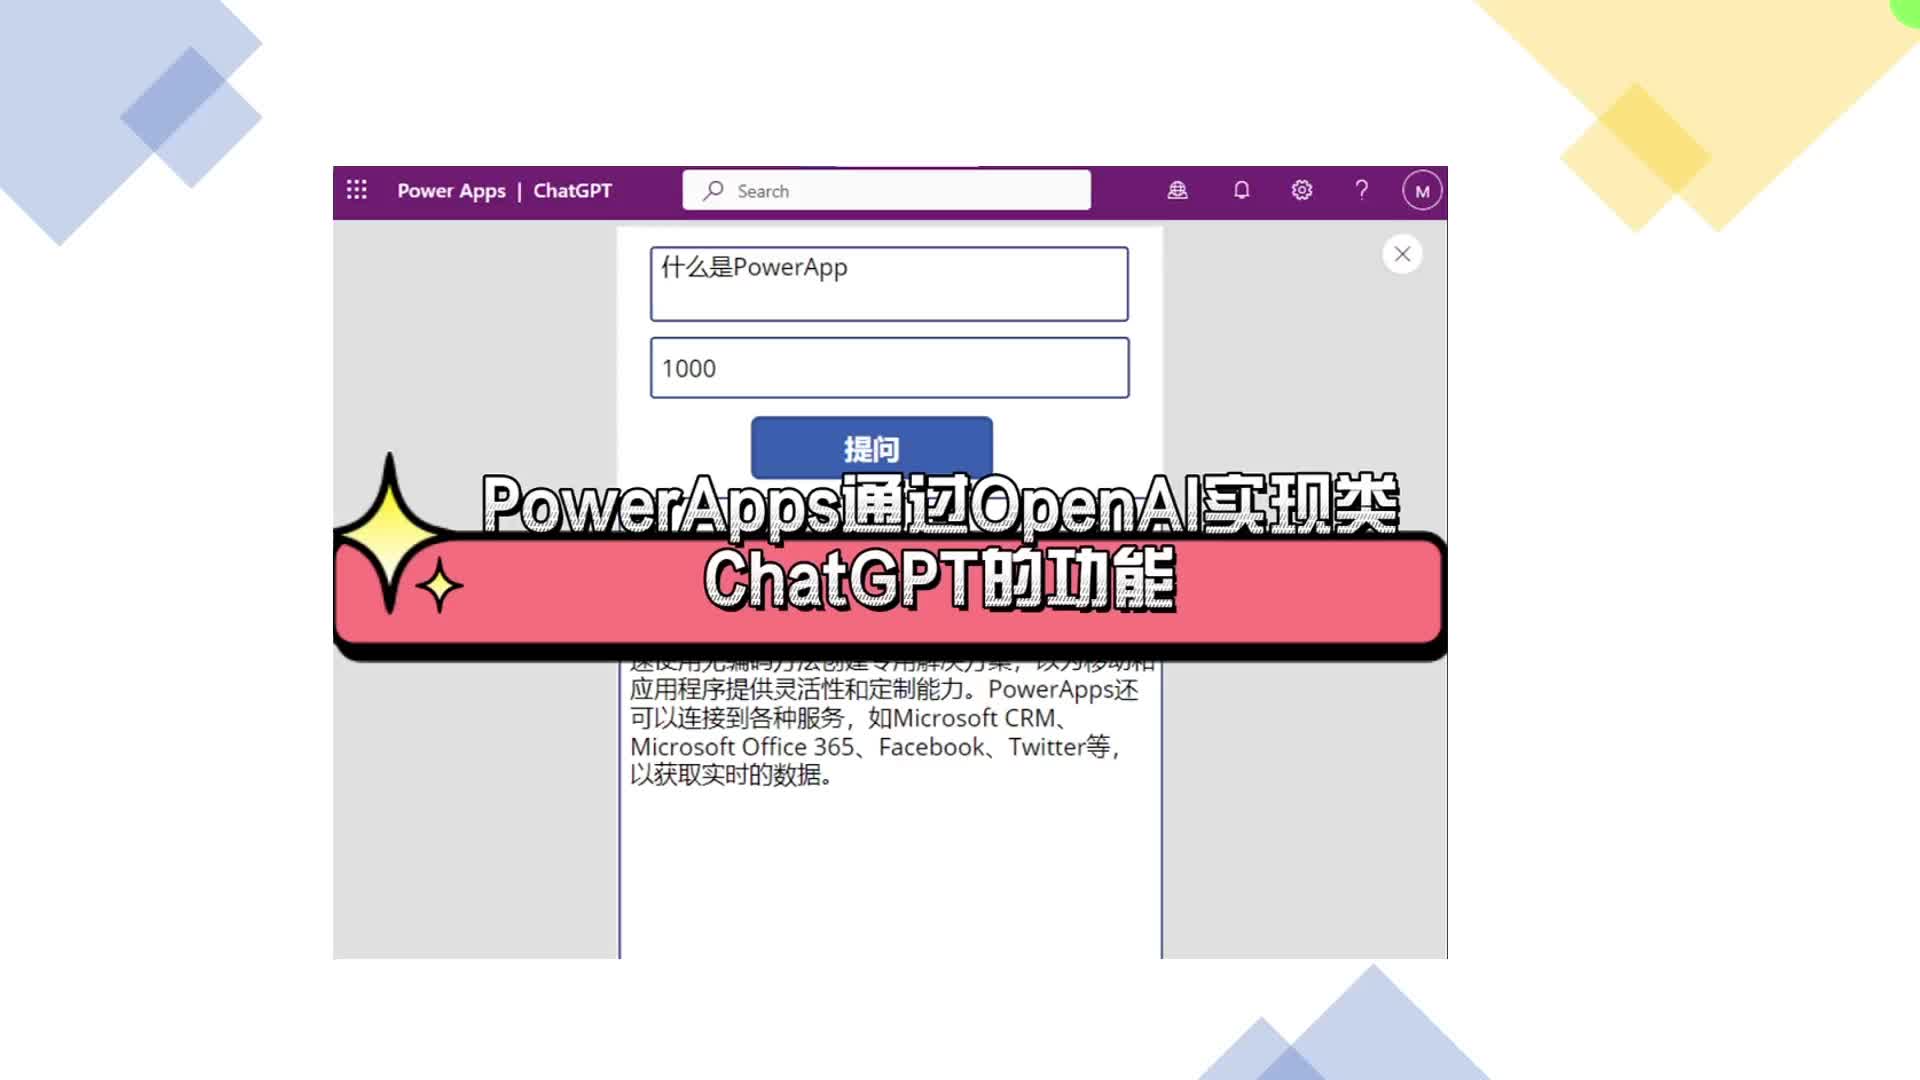Click the question field containing 什么是PowerApp
This screenshot has width=1920, height=1080.
889,284
